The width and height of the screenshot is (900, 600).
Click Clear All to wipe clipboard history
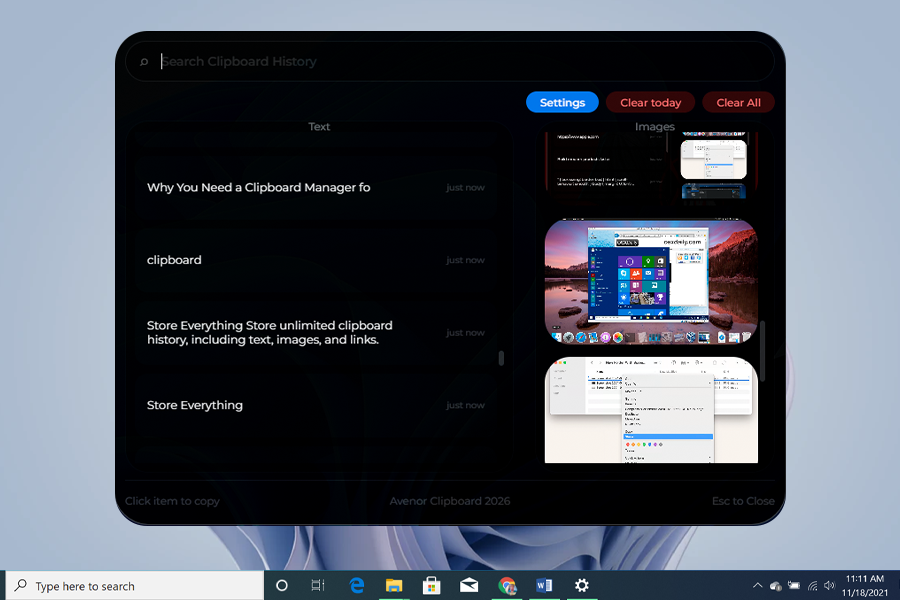738,102
